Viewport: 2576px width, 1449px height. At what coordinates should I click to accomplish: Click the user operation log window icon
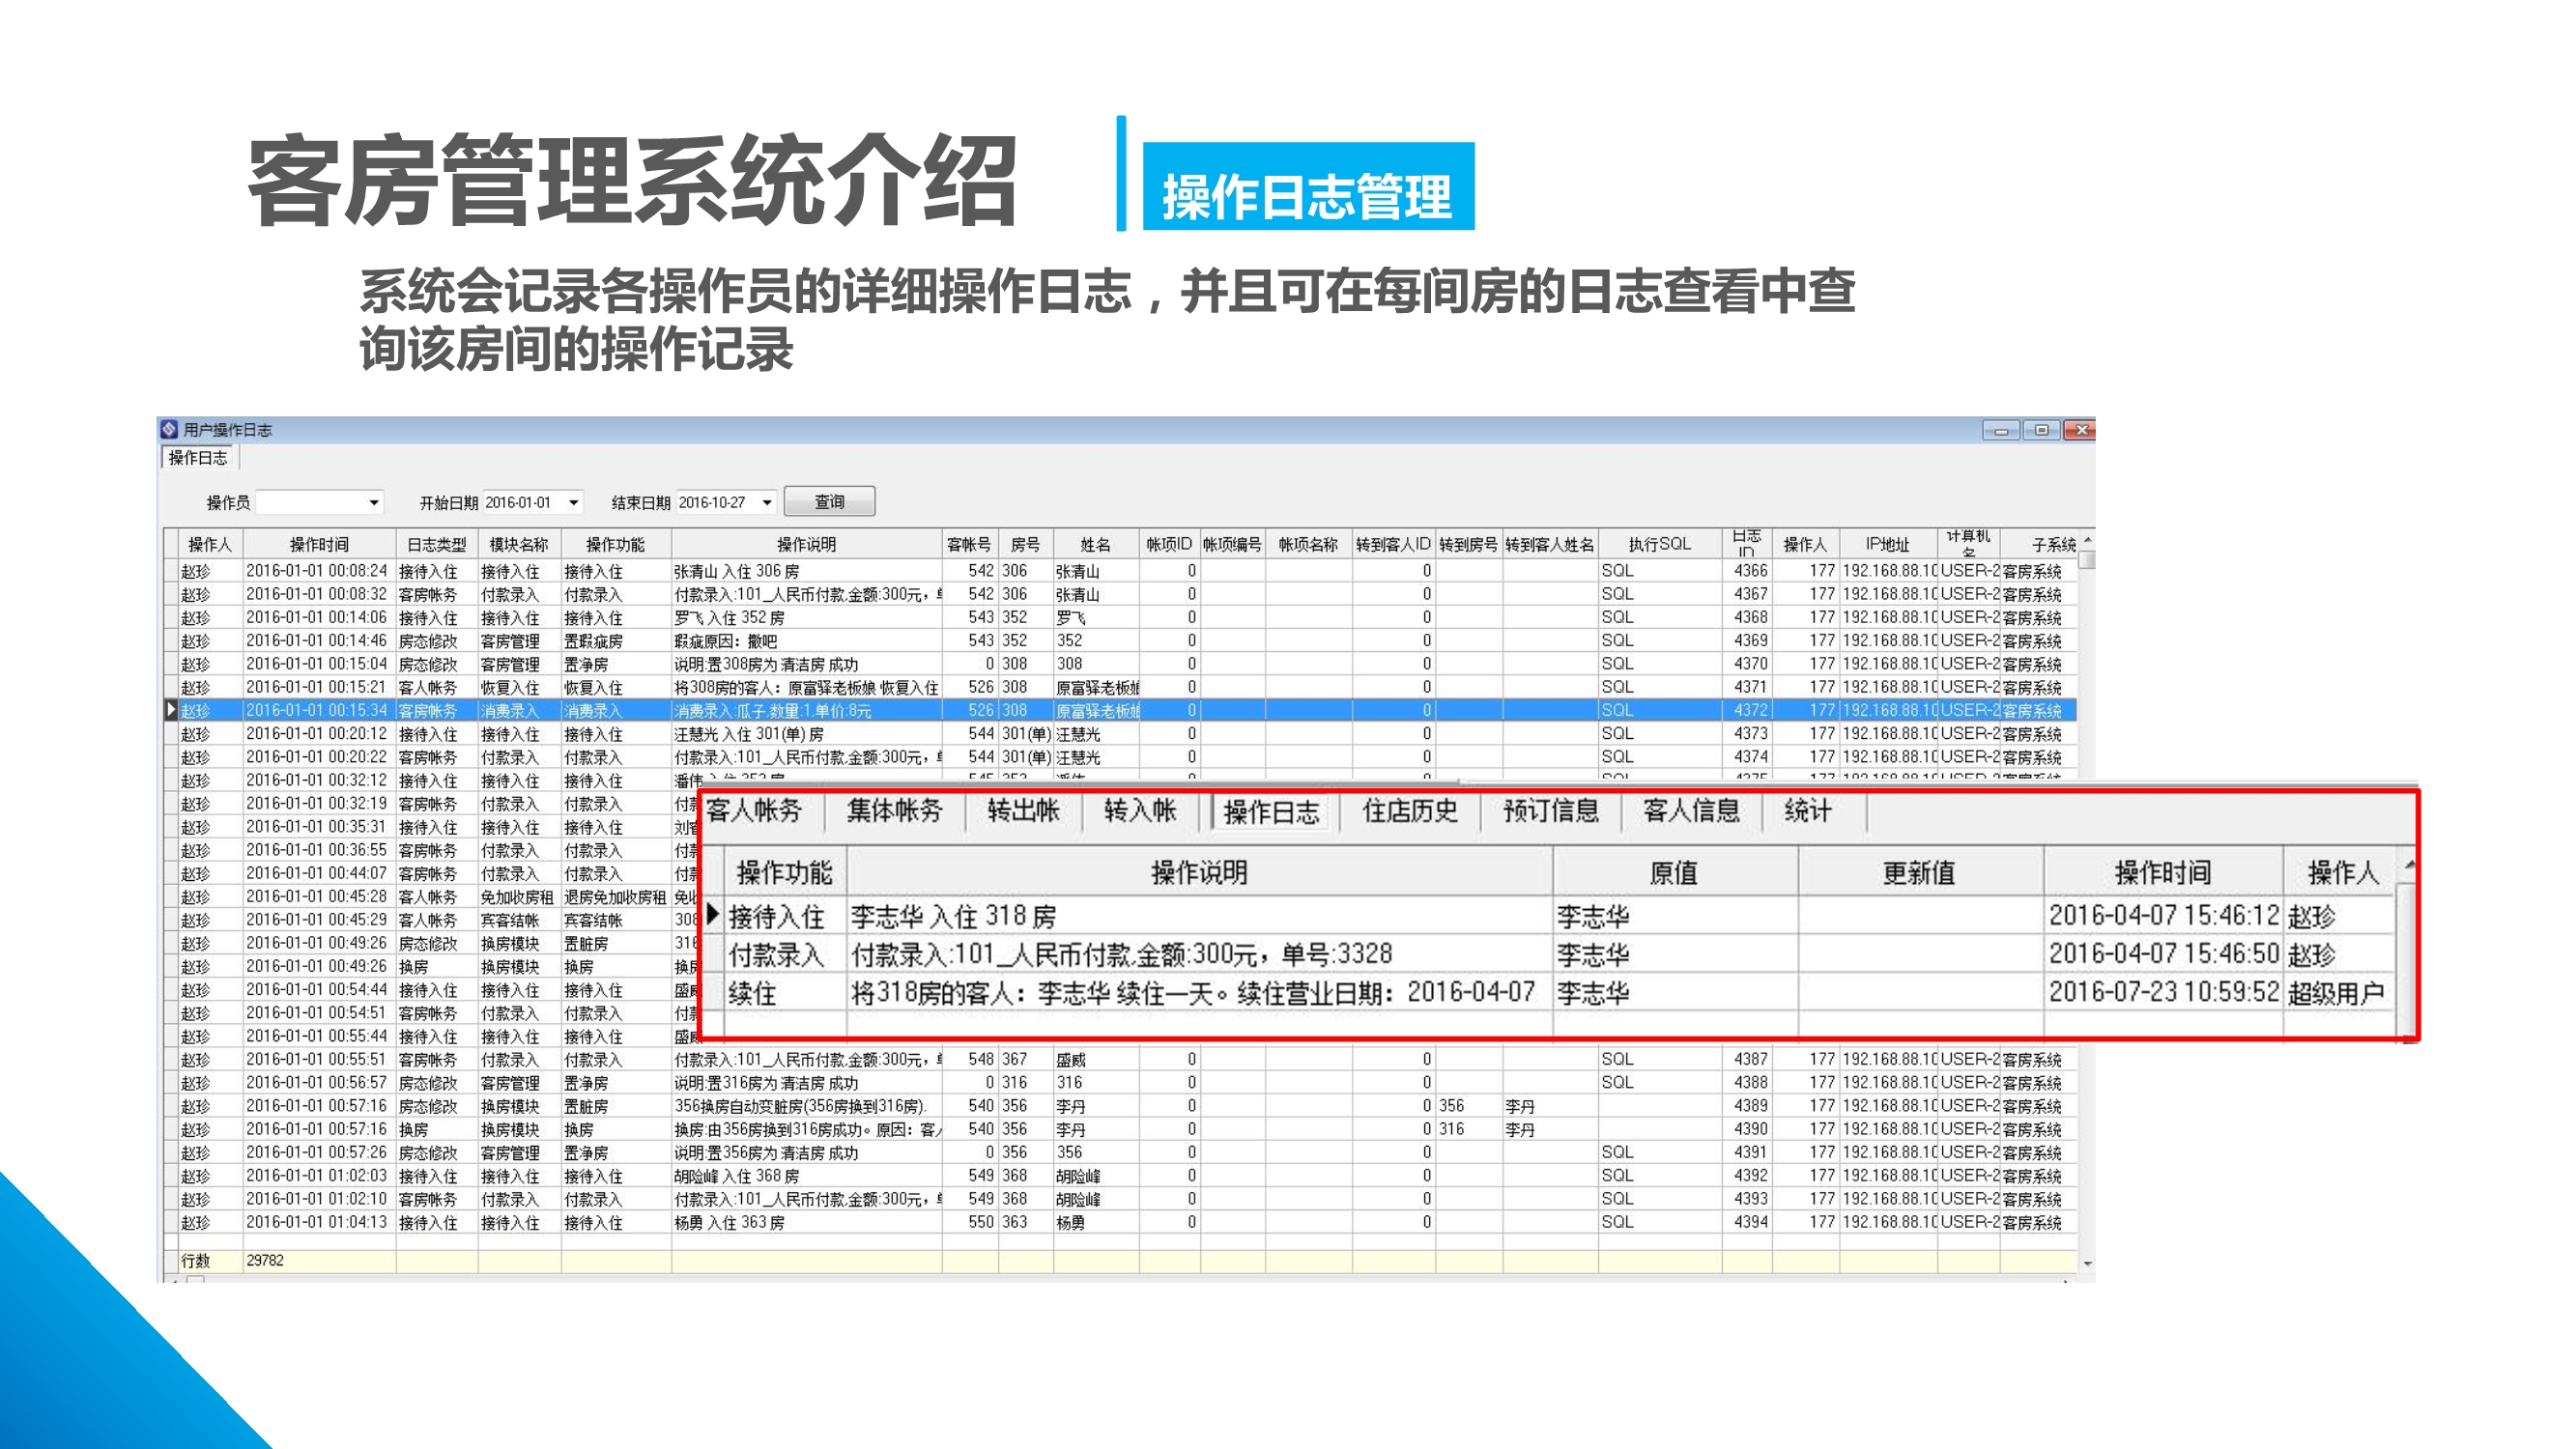point(169,429)
